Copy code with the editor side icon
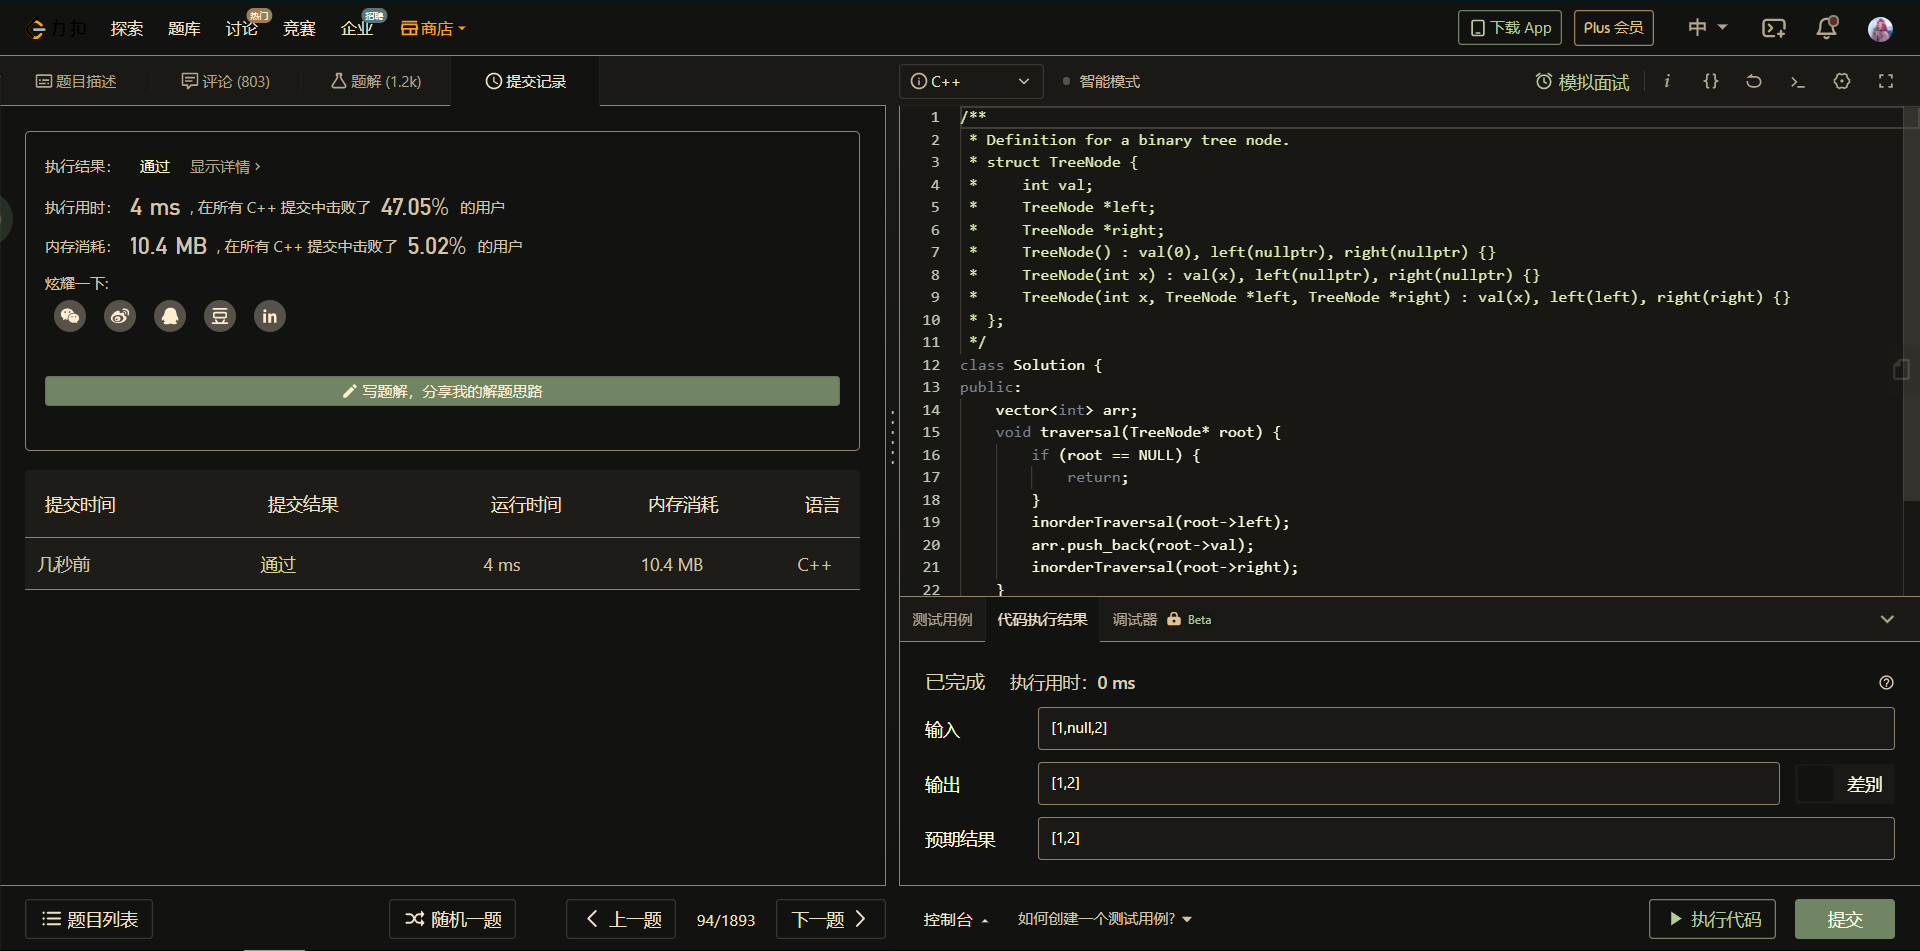Image resolution: width=1920 pixels, height=951 pixels. [x=1901, y=370]
